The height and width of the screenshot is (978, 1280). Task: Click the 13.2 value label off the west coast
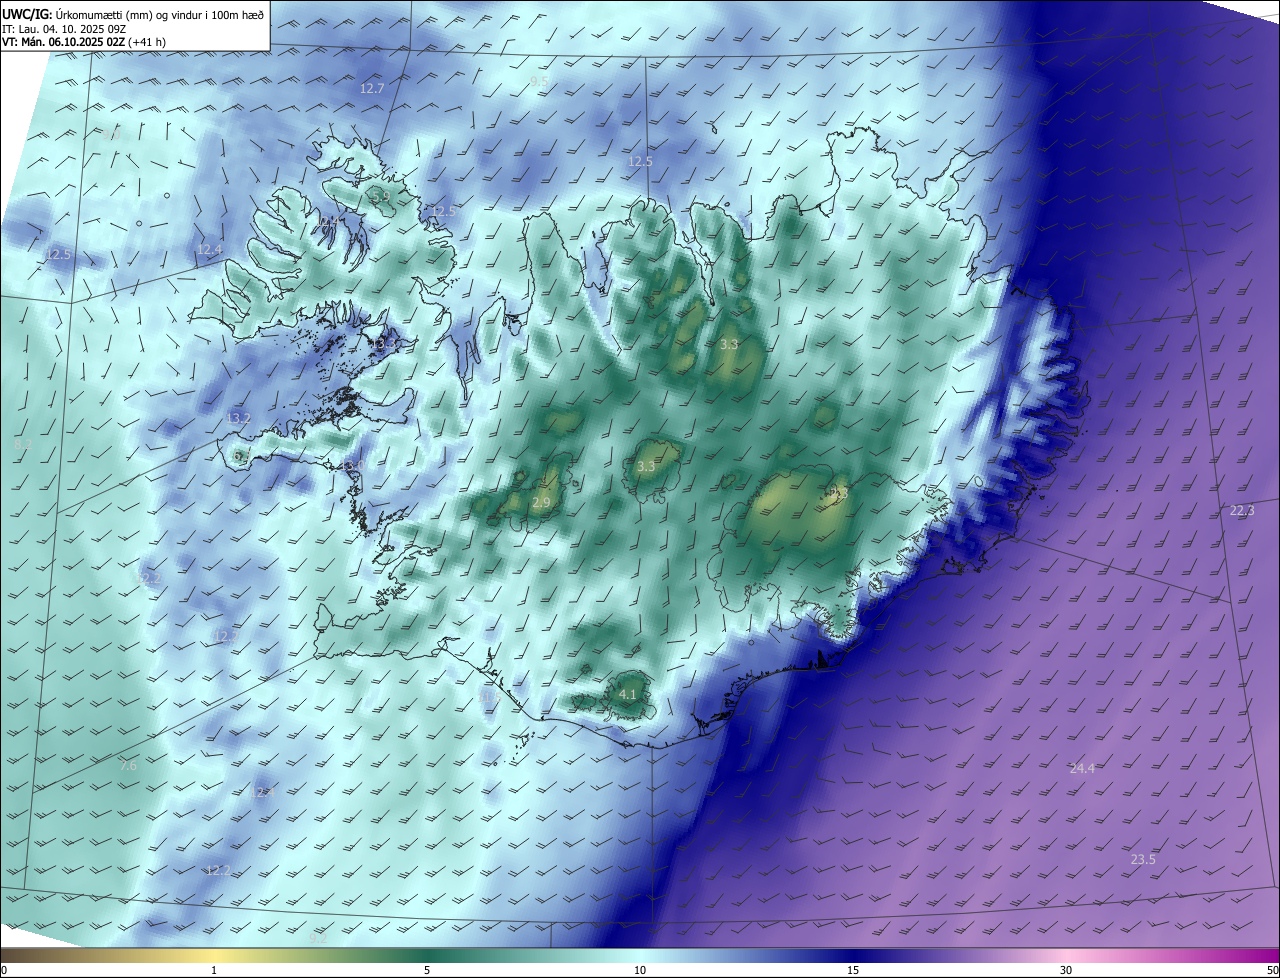(238, 419)
